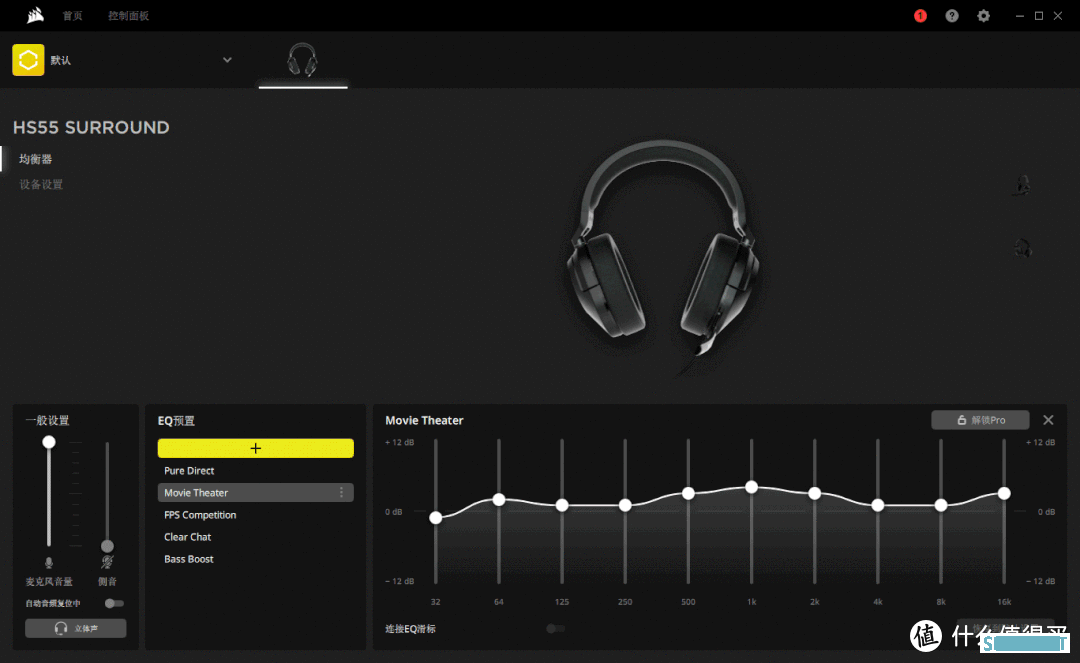The width and height of the screenshot is (1080, 663).
Task: Click the 64 Hz EQ slider handle
Action: 499,500
